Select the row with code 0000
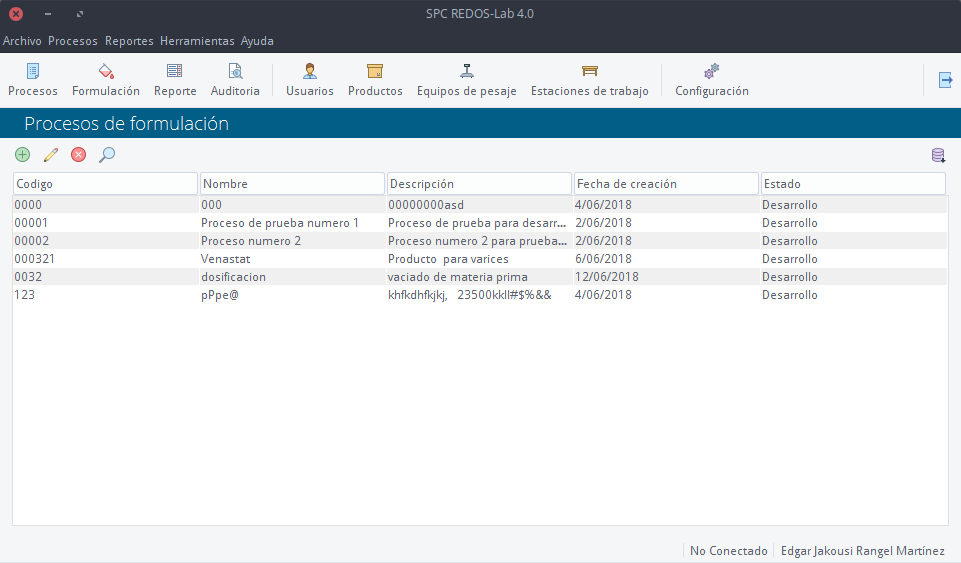Viewport: 961px width, 563px height. pos(480,205)
